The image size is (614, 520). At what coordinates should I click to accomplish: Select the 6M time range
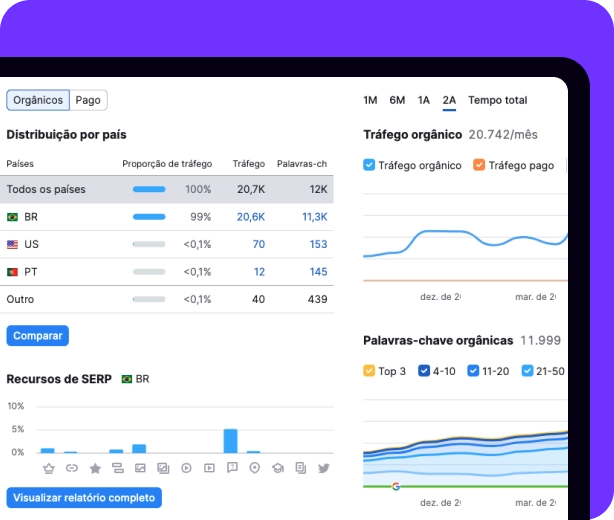pyautogui.click(x=397, y=100)
